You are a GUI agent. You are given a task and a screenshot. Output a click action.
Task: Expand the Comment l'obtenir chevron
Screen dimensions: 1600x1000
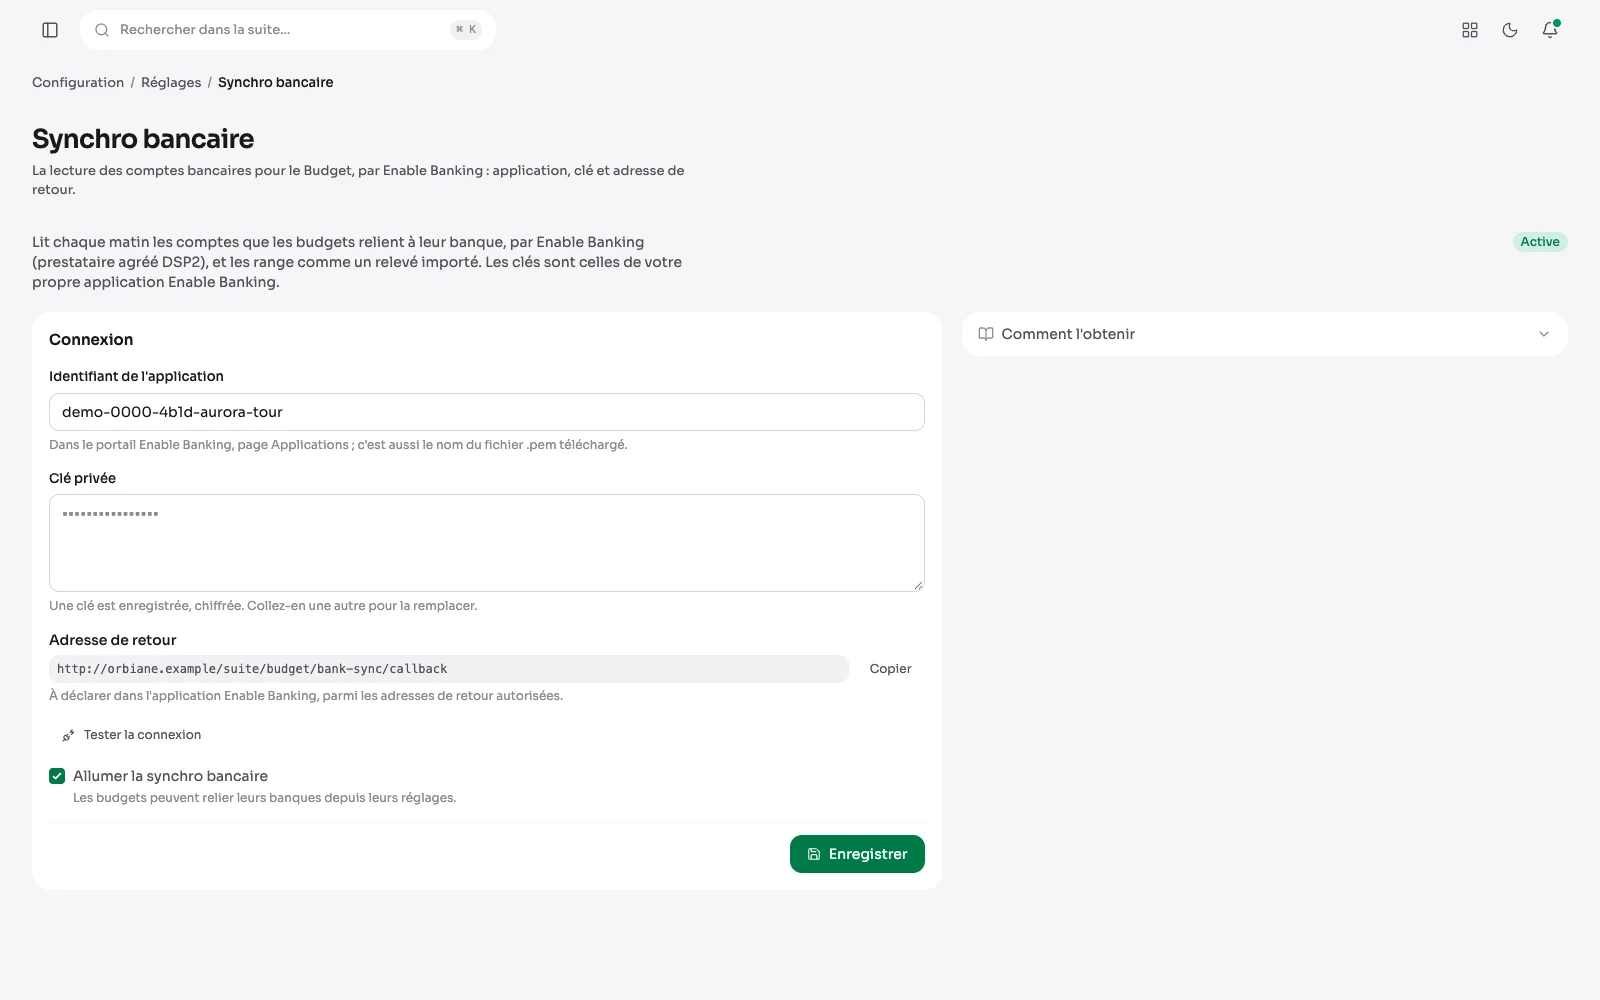click(1544, 334)
